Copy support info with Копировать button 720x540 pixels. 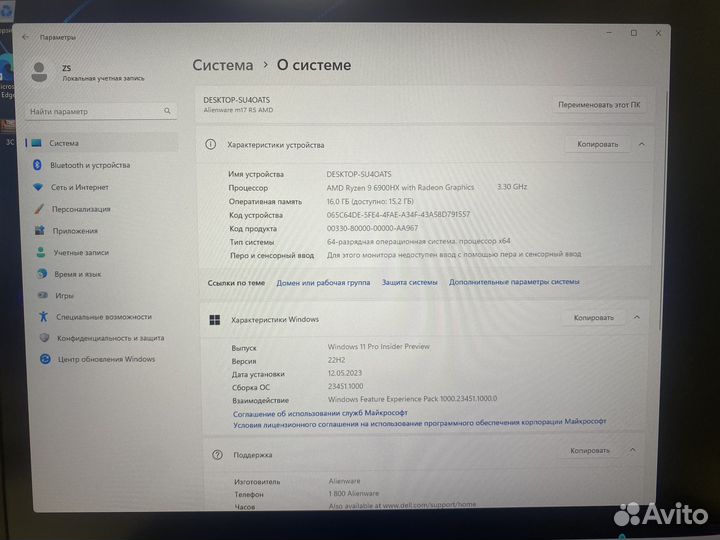click(x=590, y=450)
